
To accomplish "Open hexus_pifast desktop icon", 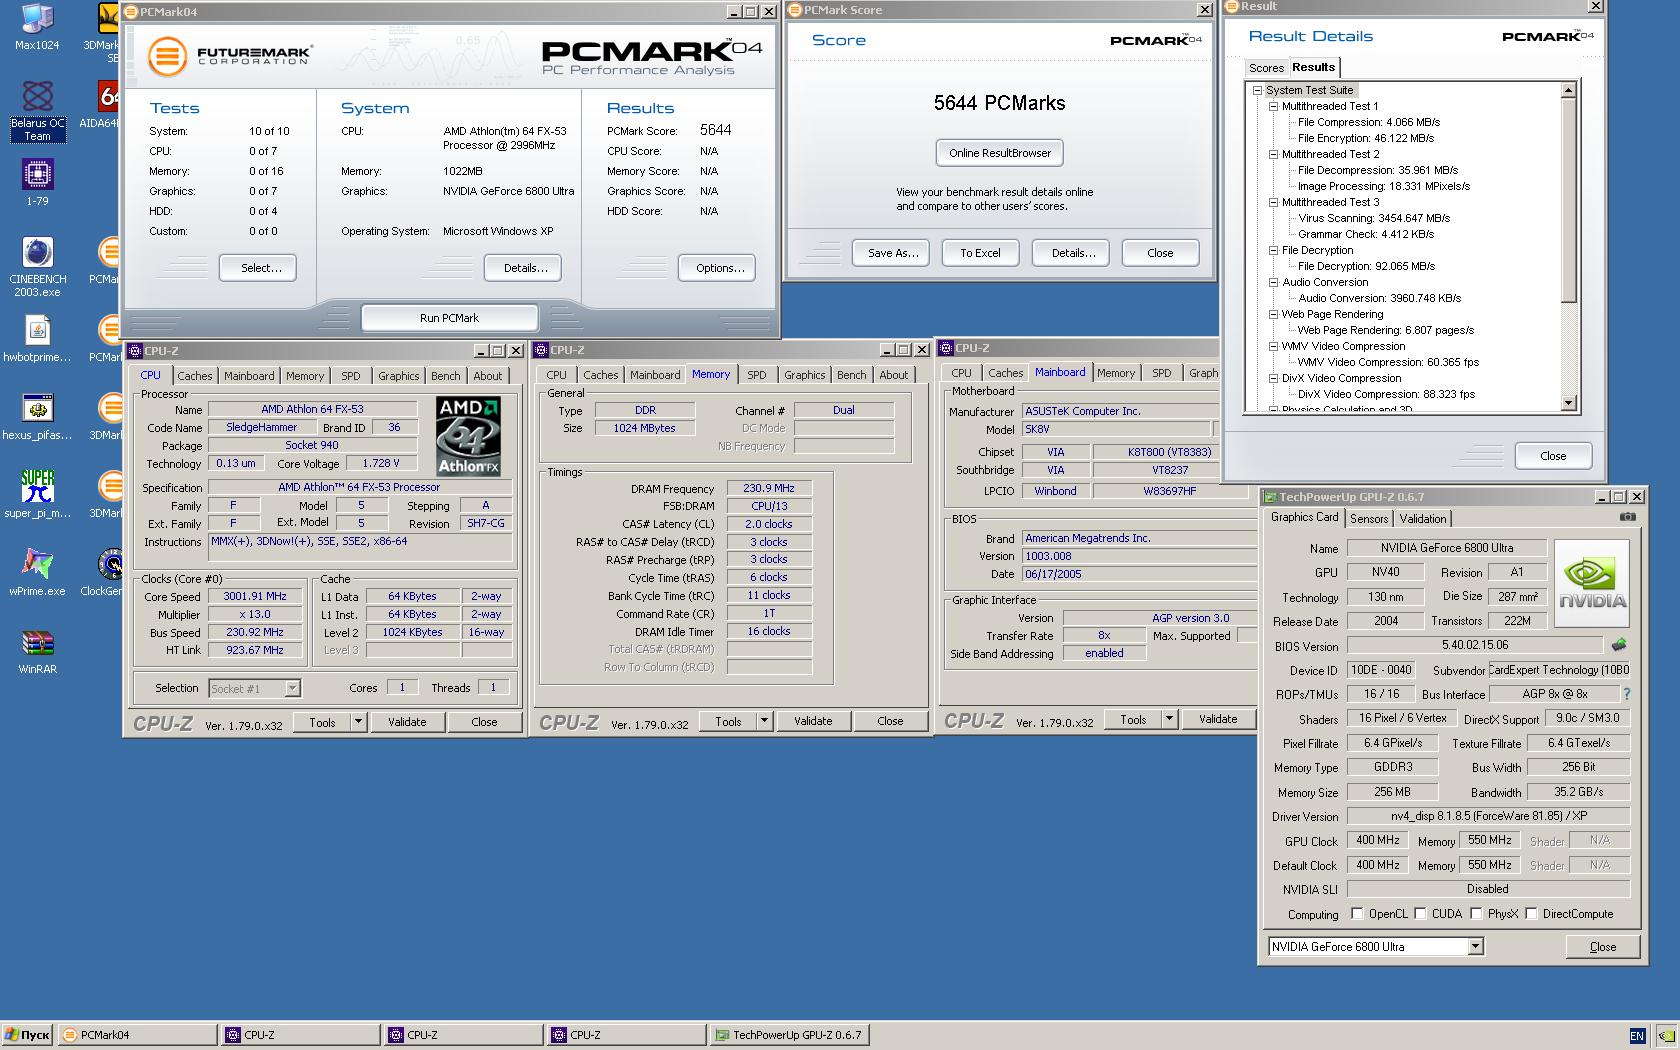I will click(37, 417).
